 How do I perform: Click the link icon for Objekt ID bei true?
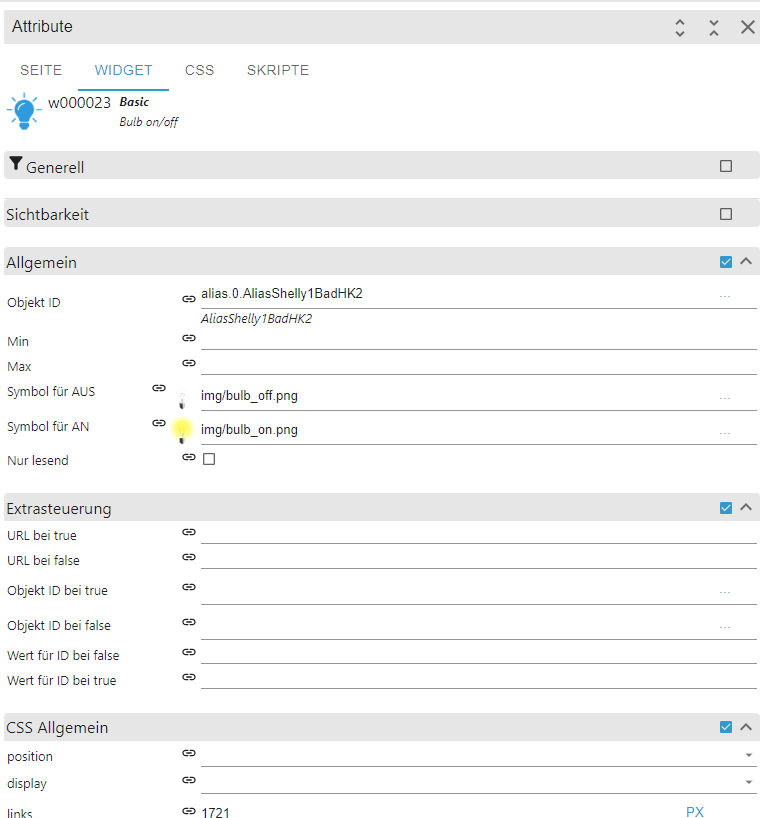tap(189, 587)
